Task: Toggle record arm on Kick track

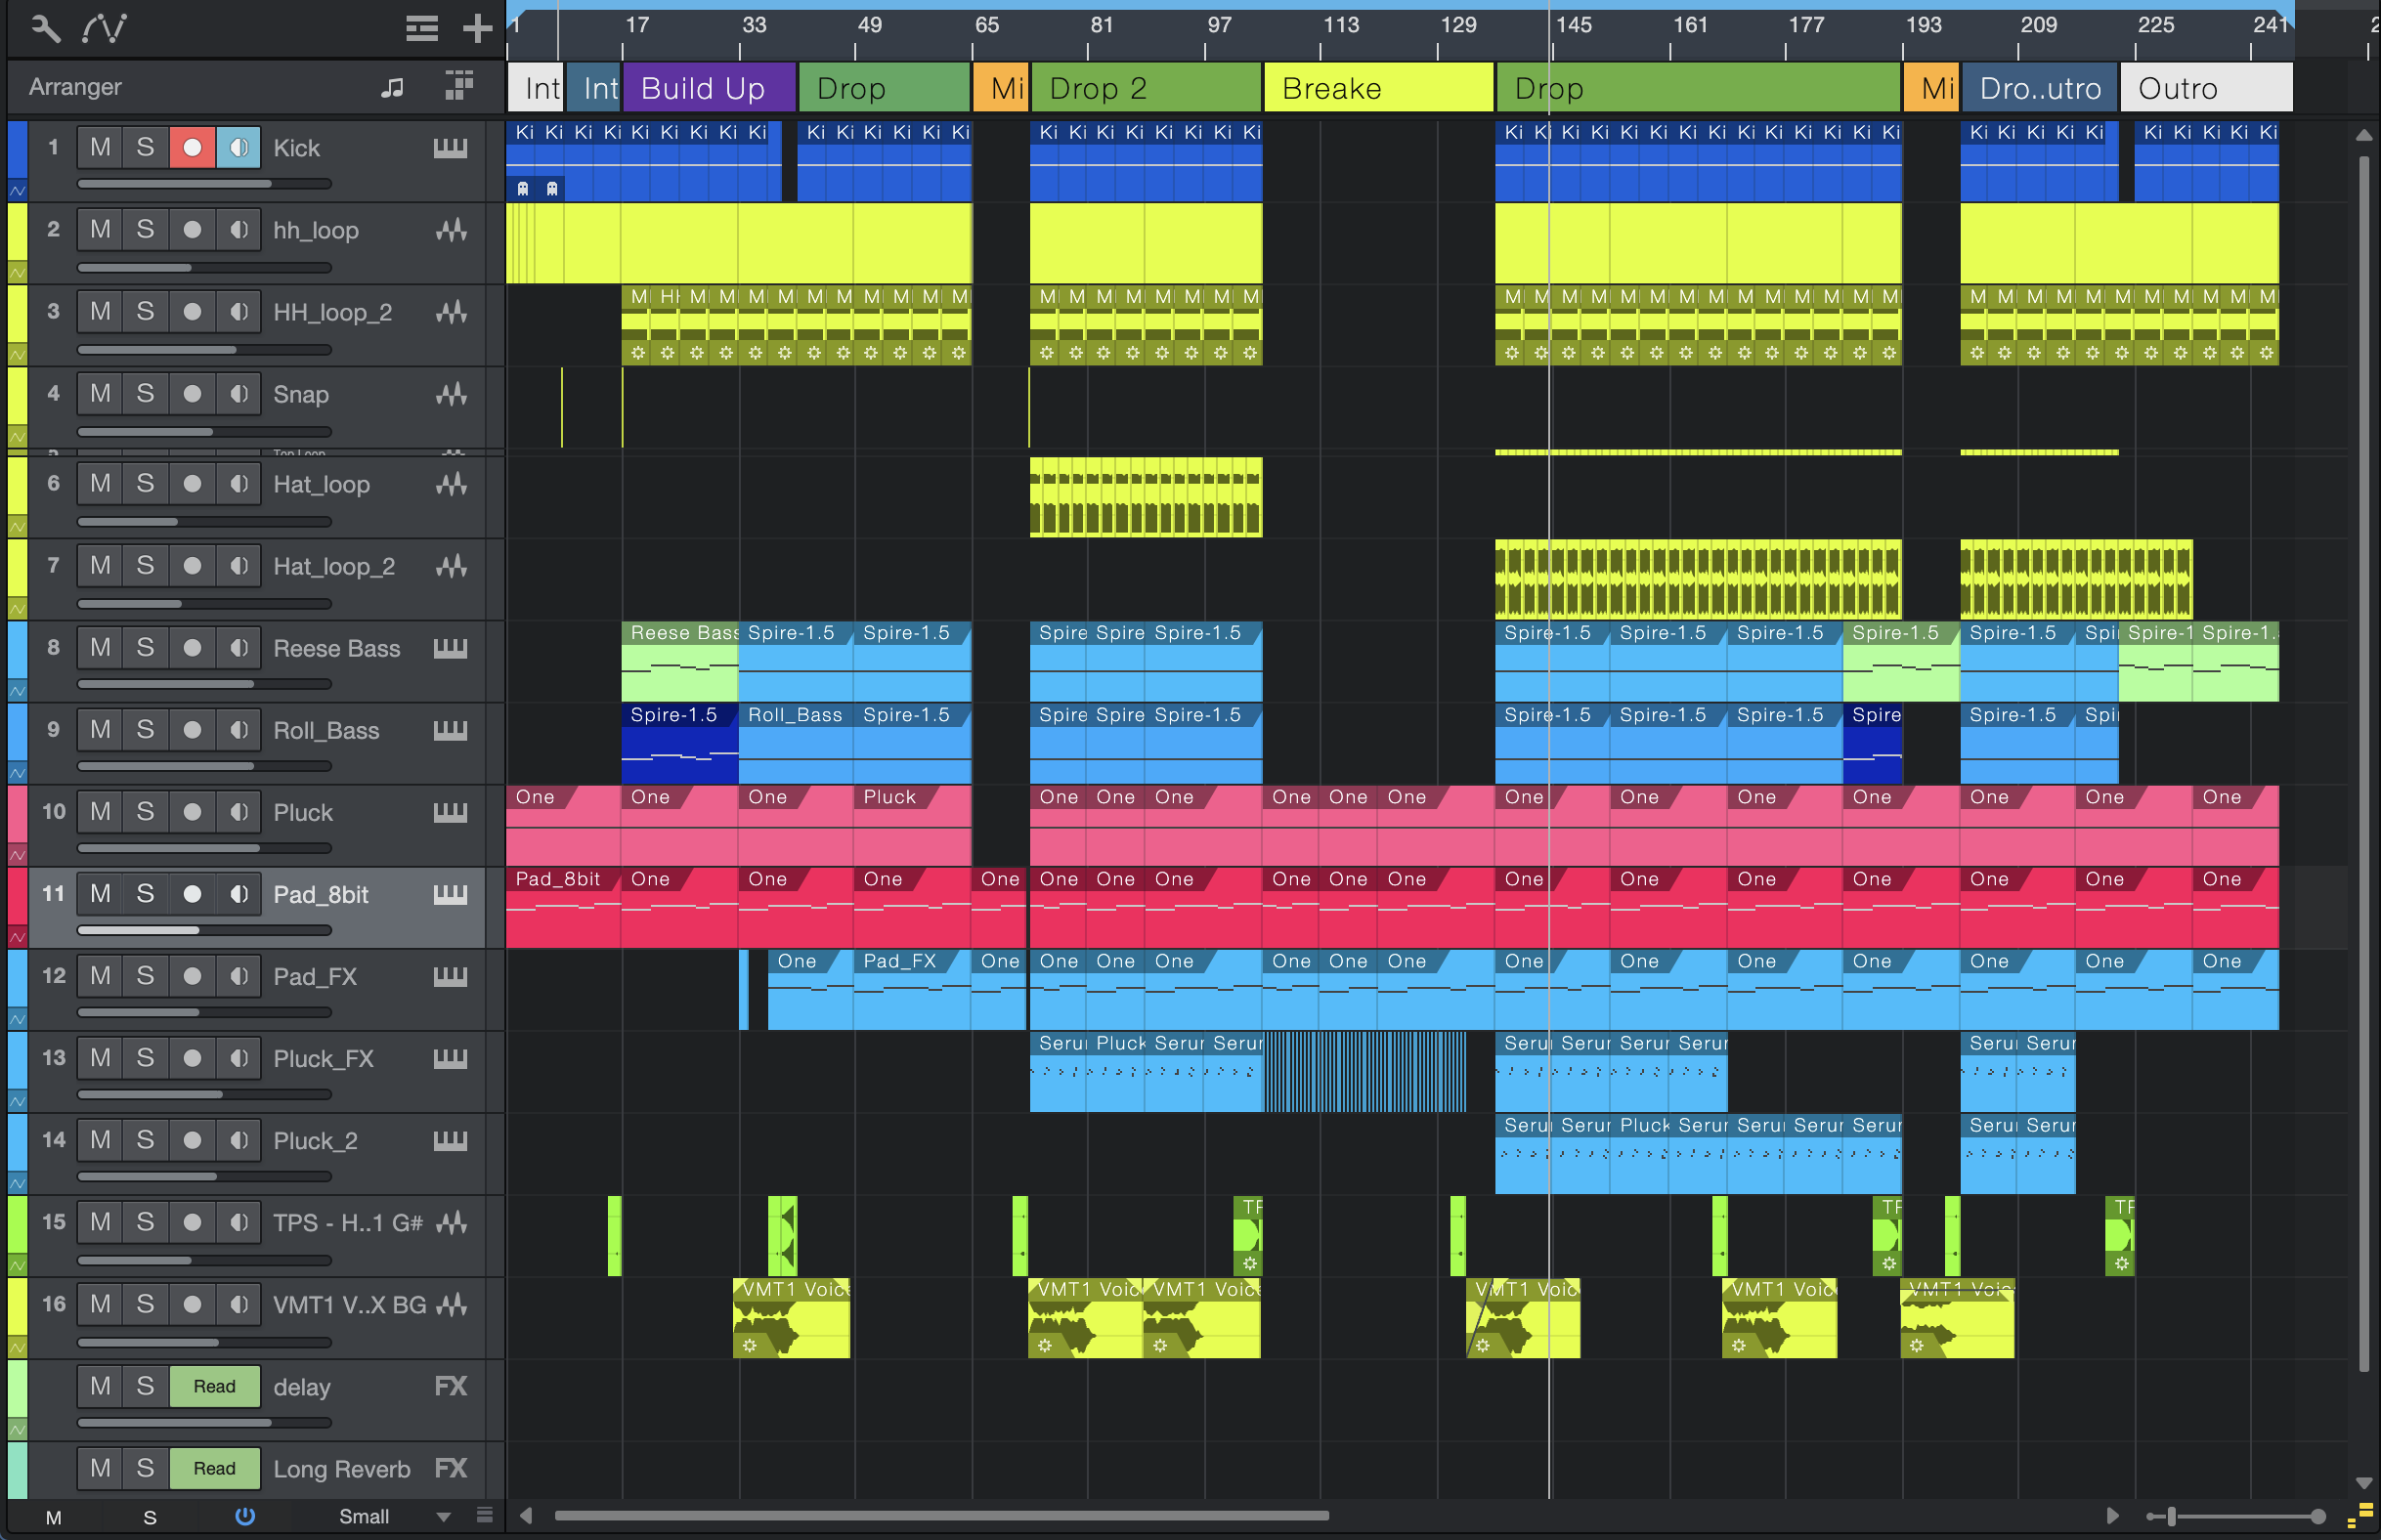Action: pyautogui.click(x=192, y=148)
